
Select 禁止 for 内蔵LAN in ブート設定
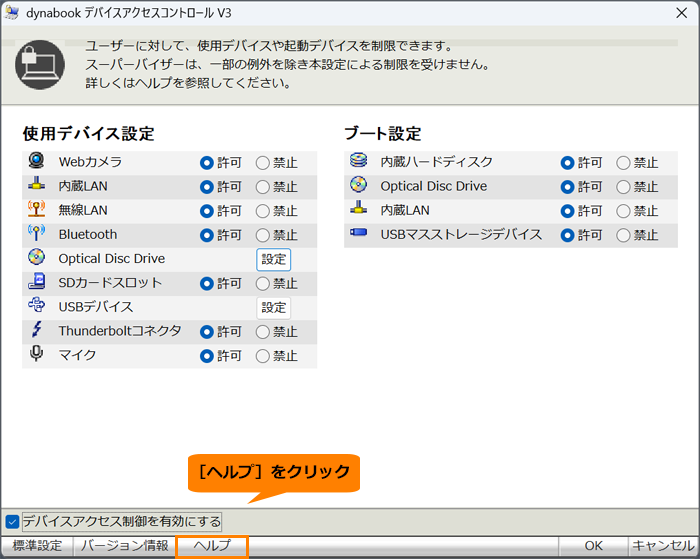pos(623,211)
